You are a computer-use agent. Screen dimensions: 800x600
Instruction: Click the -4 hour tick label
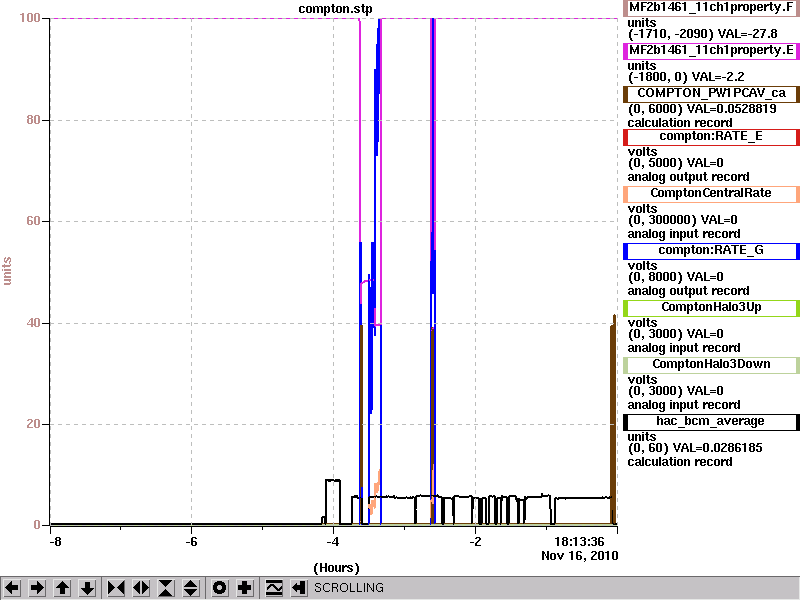click(333, 541)
